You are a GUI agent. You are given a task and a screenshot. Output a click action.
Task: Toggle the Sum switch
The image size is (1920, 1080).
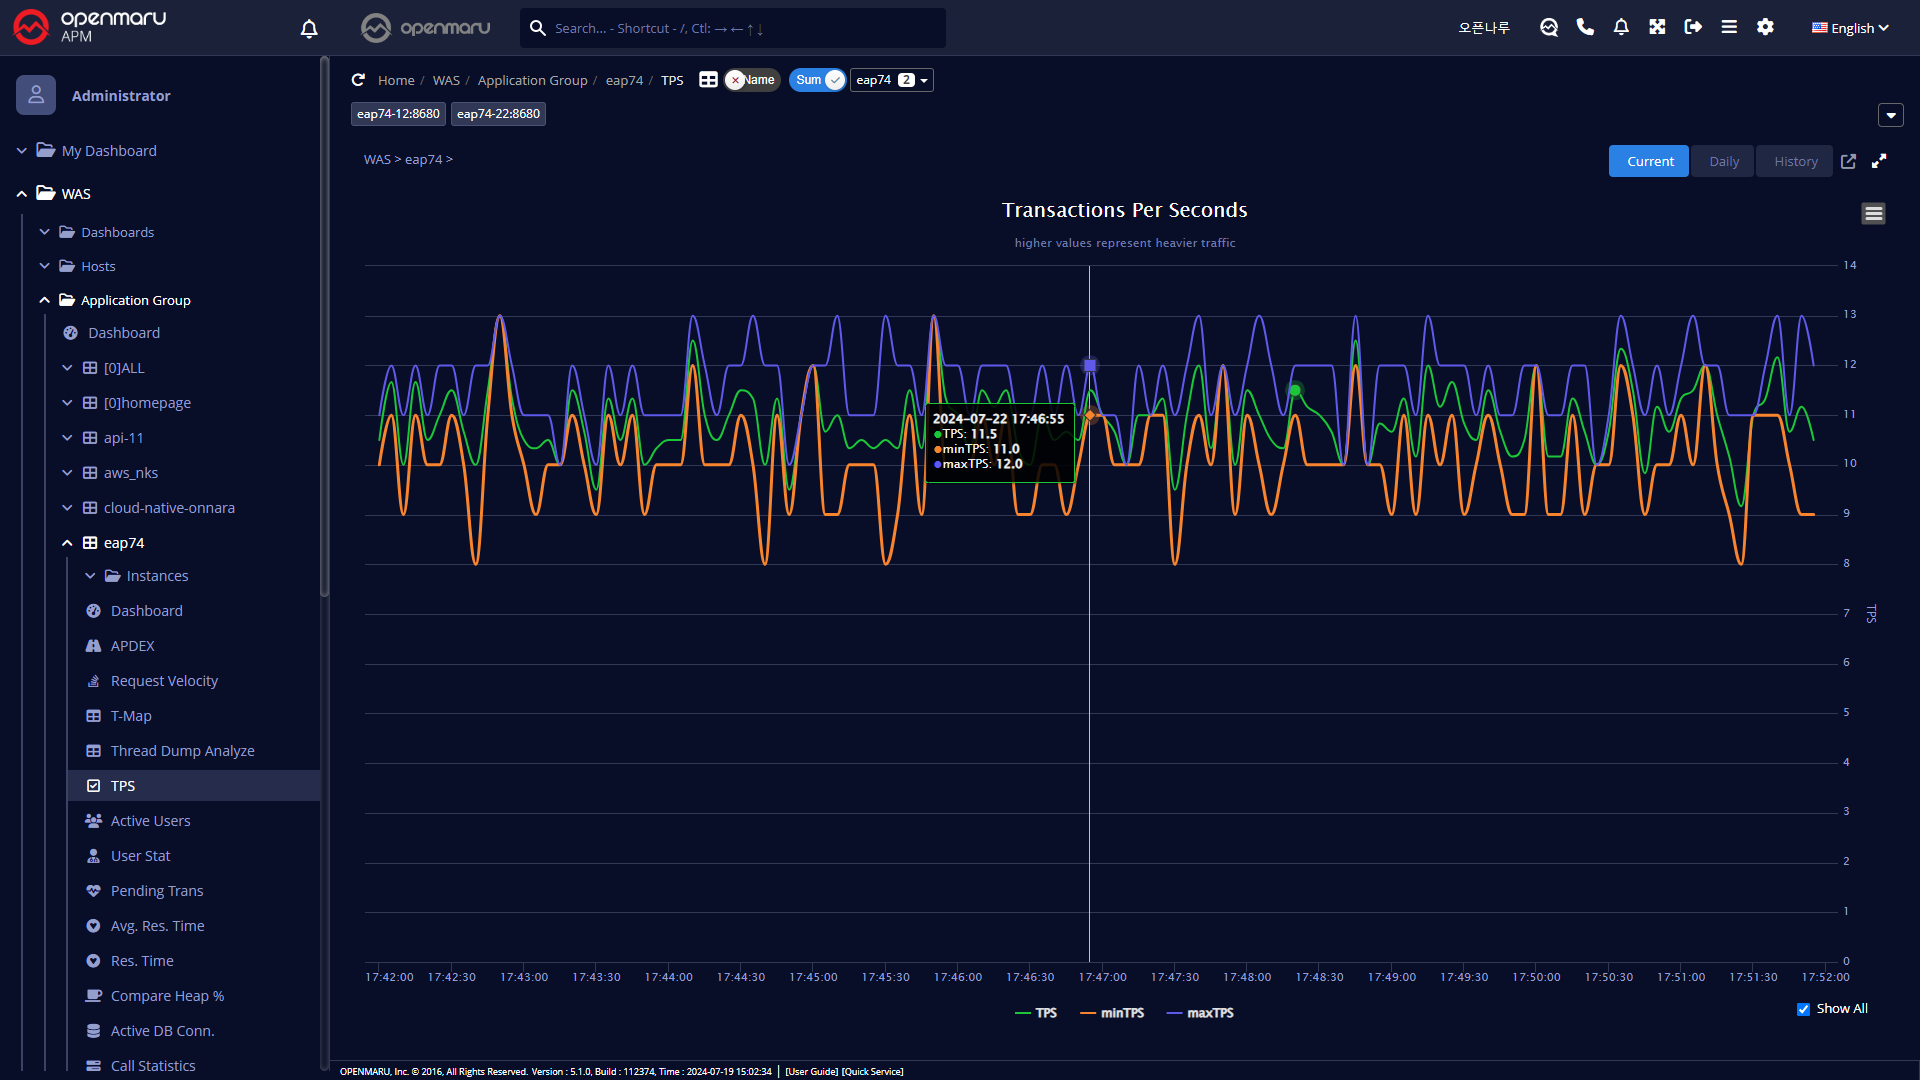pos(818,80)
